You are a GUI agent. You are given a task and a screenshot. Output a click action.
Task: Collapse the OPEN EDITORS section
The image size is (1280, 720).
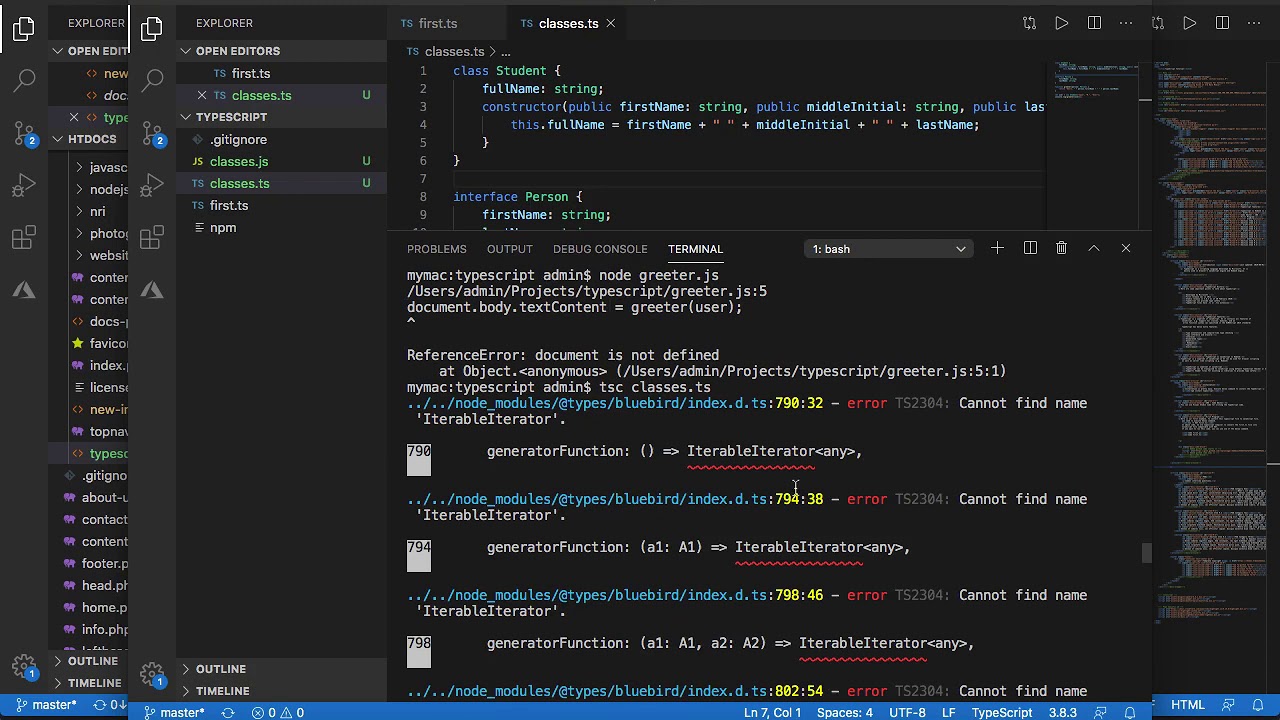[x=237, y=51]
